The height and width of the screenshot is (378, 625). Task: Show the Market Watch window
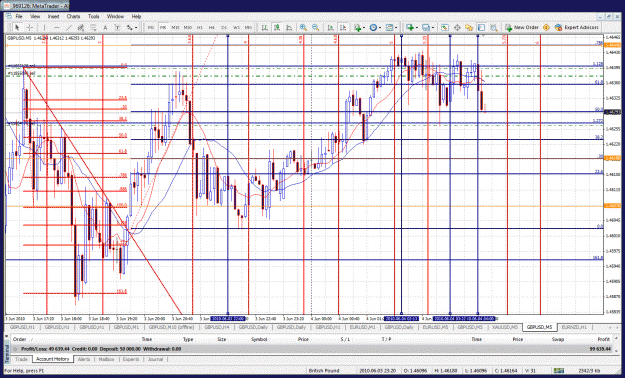[444, 28]
